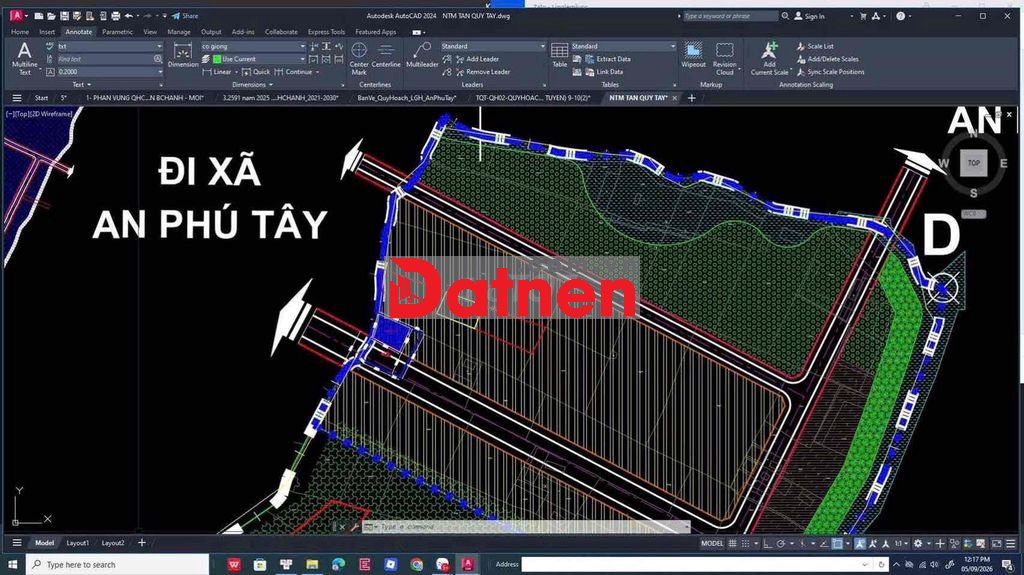The height and width of the screenshot is (575, 1024).
Task: Select the Multiline Text tool
Action: pos(24,58)
